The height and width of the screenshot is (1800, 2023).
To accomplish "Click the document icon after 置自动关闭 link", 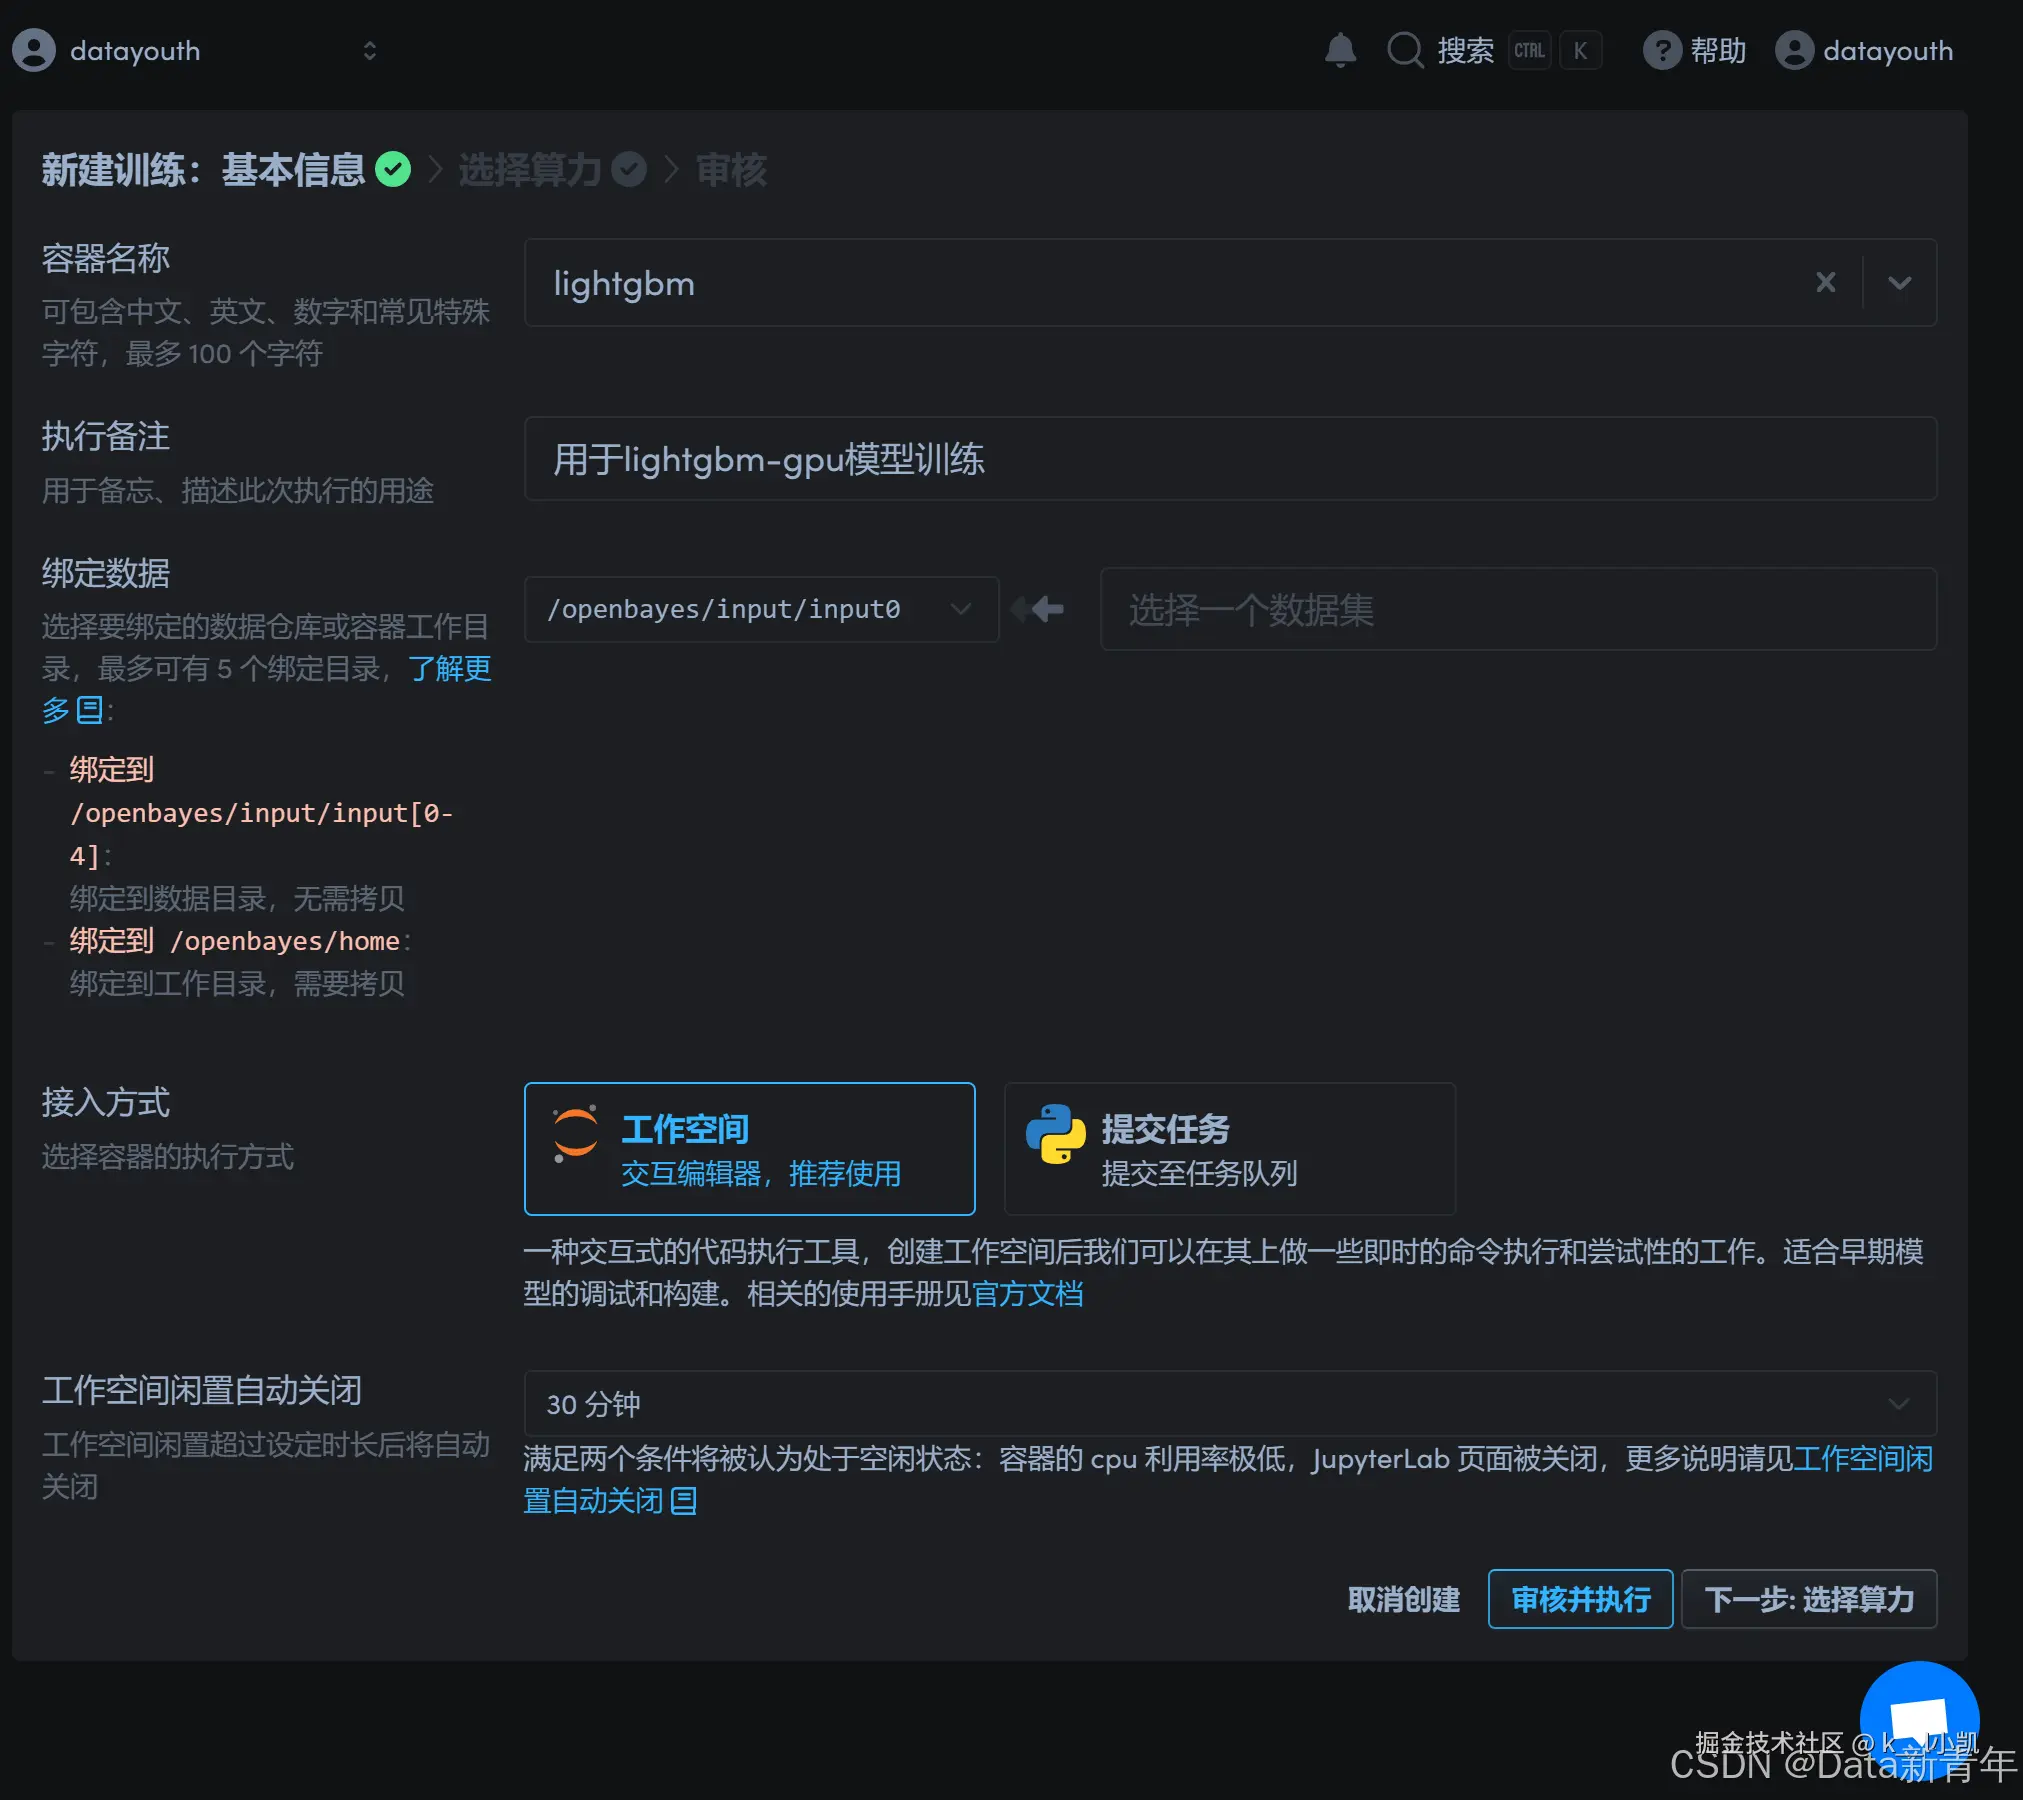I will pos(684,1501).
